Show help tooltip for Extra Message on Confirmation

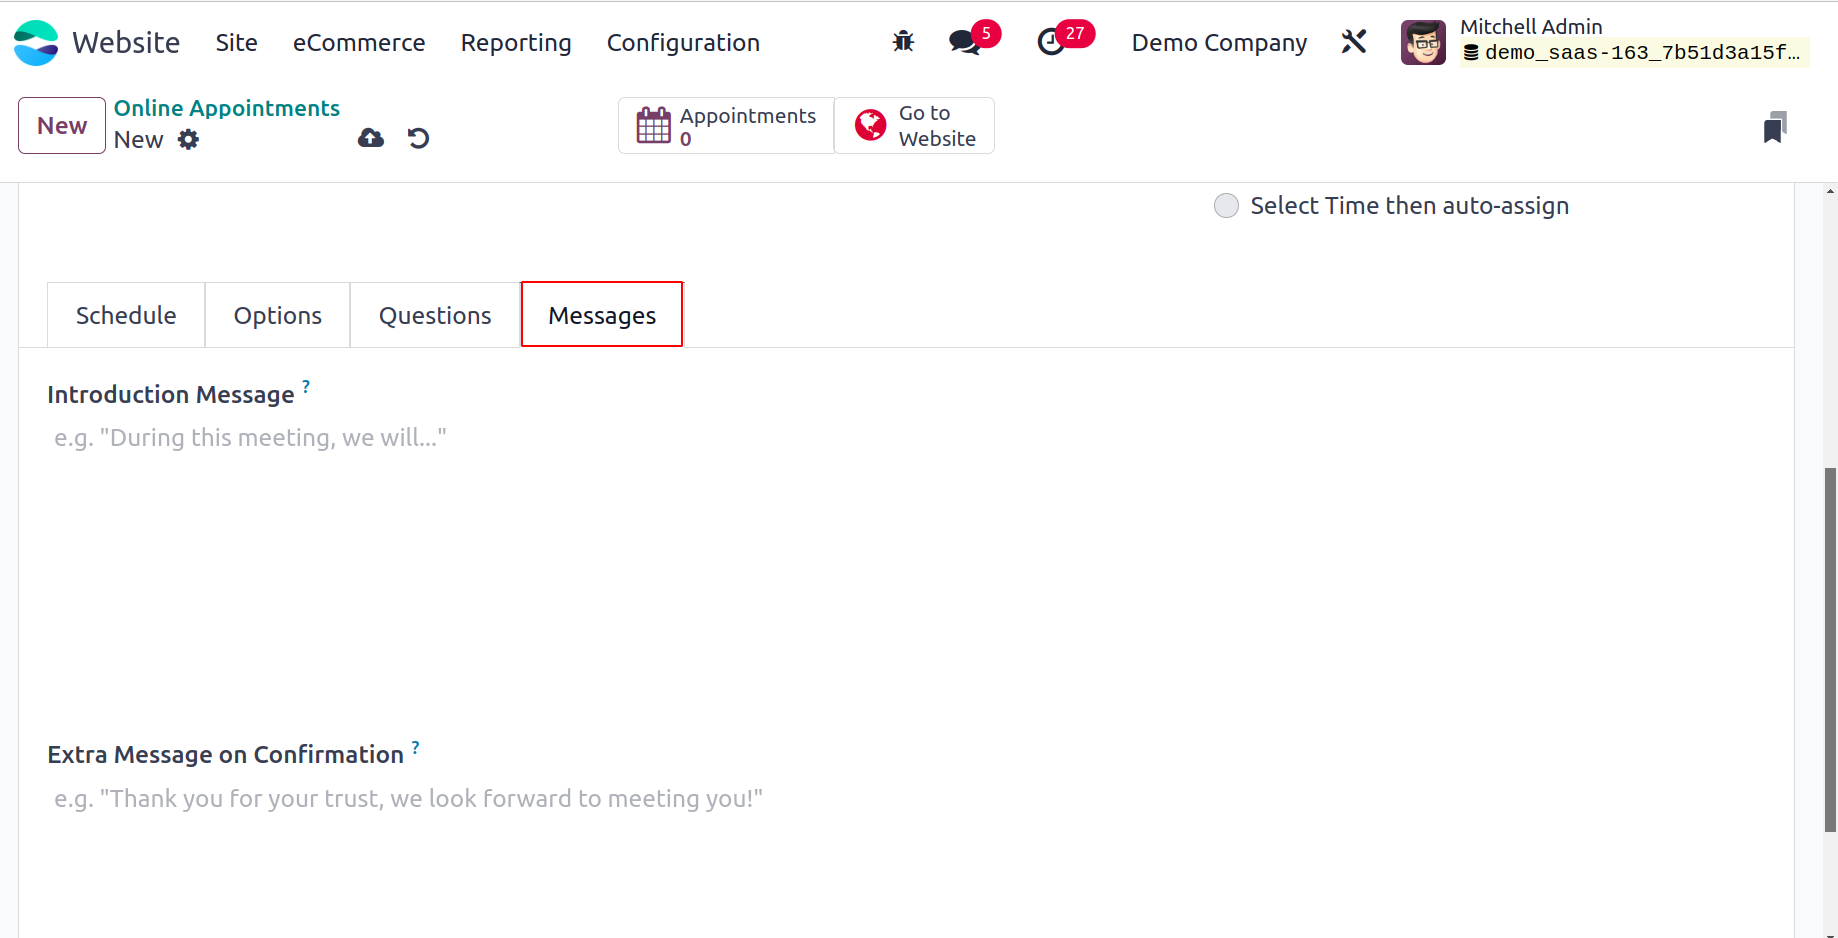click(415, 747)
